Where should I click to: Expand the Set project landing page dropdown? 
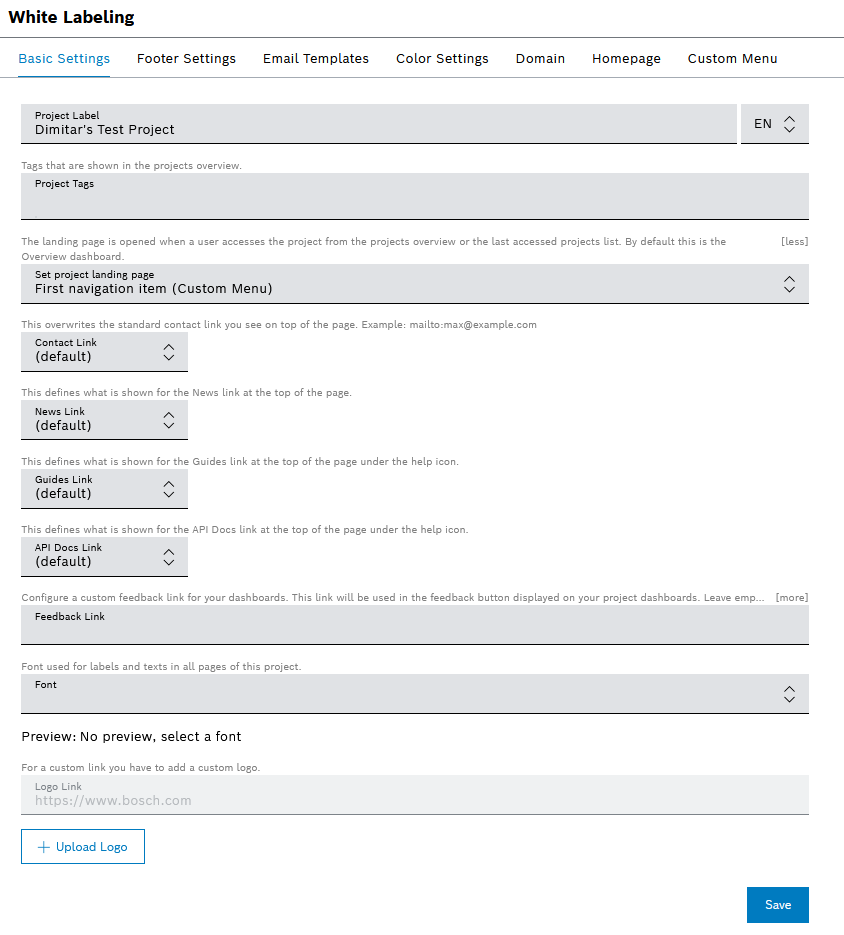point(414,284)
